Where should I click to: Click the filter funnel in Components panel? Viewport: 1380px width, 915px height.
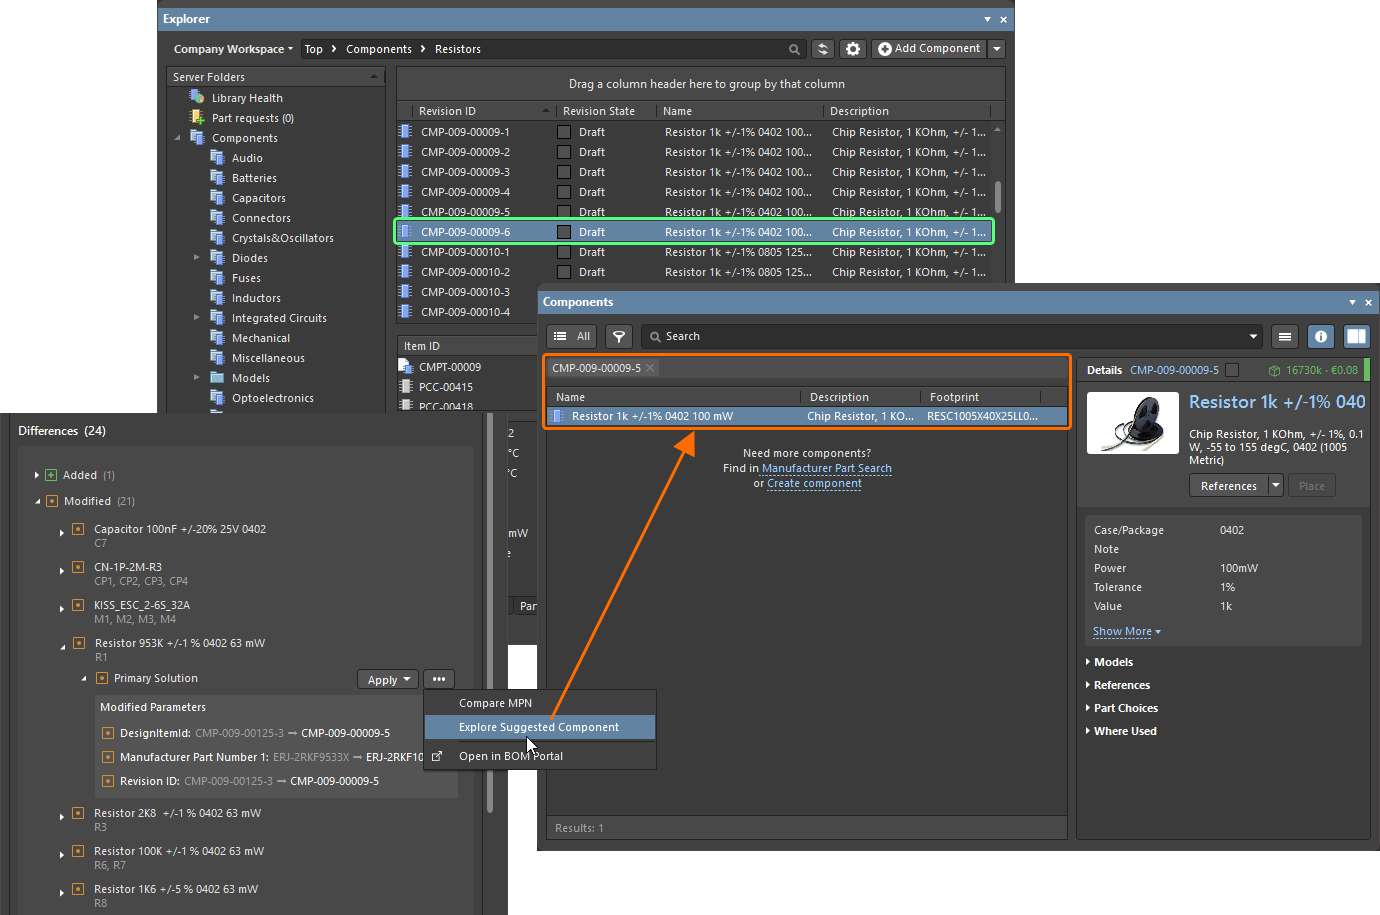coord(618,336)
